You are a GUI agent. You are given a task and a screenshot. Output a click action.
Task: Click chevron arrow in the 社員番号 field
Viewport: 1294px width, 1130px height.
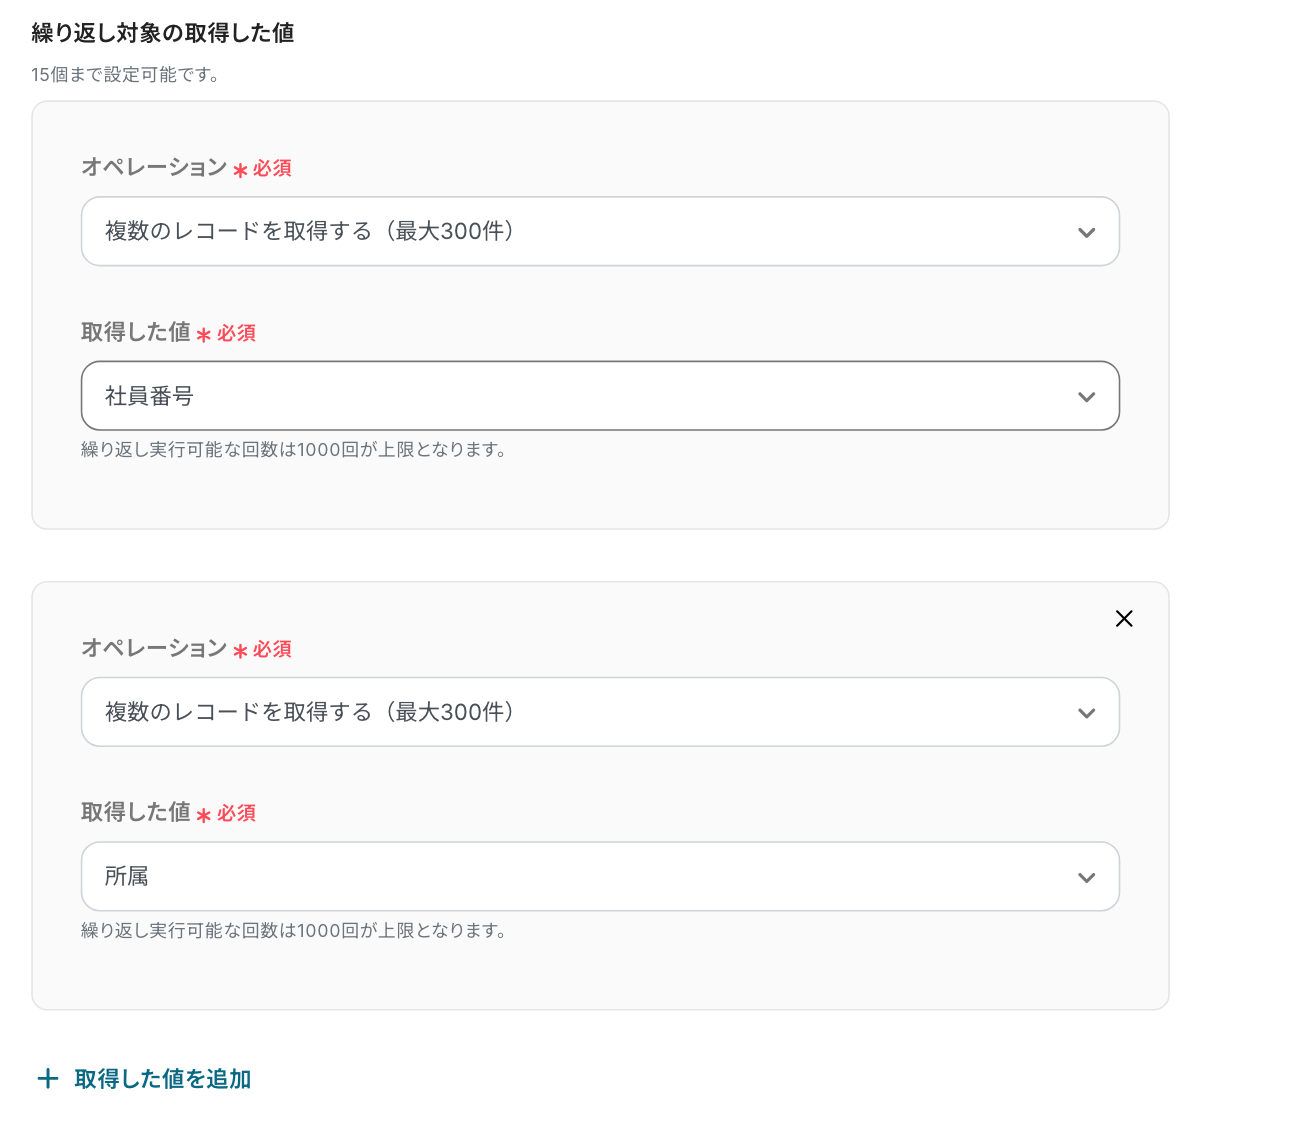tap(1086, 397)
